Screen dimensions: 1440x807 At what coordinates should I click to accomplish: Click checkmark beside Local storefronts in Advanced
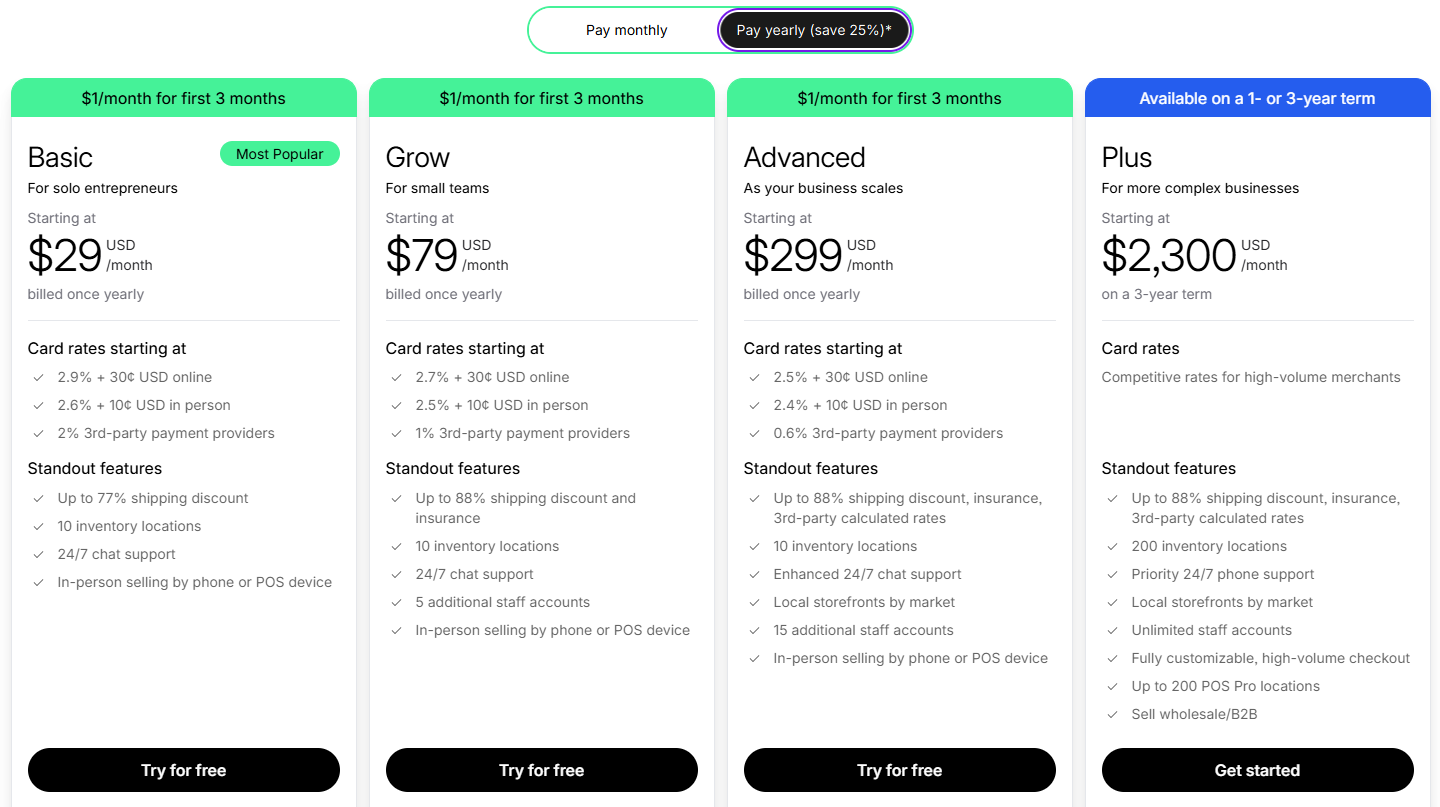click(755, 602)
